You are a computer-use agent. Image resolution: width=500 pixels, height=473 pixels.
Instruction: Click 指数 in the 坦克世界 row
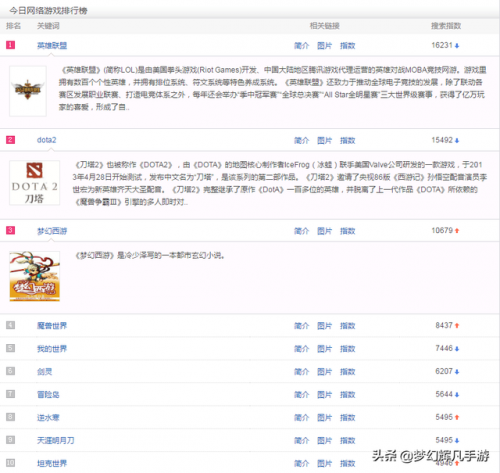coord(348,463)
